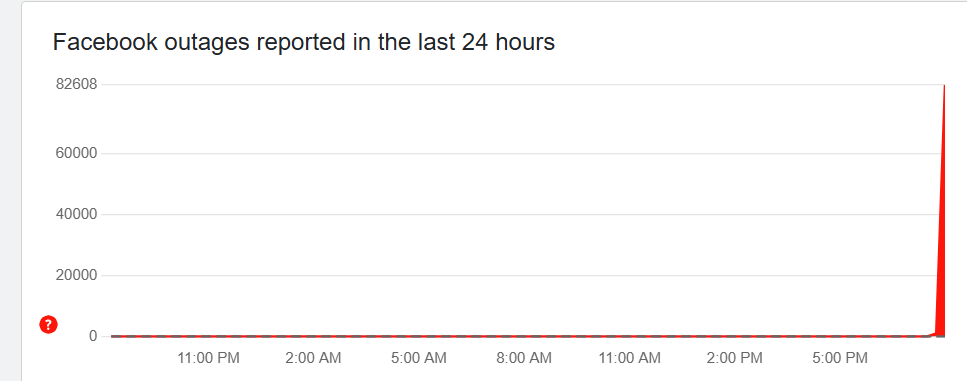967x381 pixels.
Task: Click the 8:00 AM time label
Action: point(524,358)
